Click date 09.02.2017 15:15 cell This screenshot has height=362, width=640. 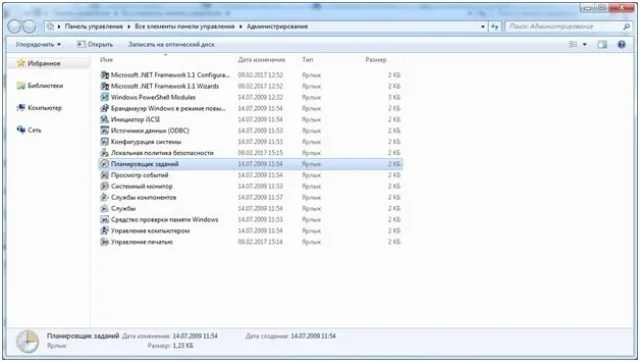260,153
